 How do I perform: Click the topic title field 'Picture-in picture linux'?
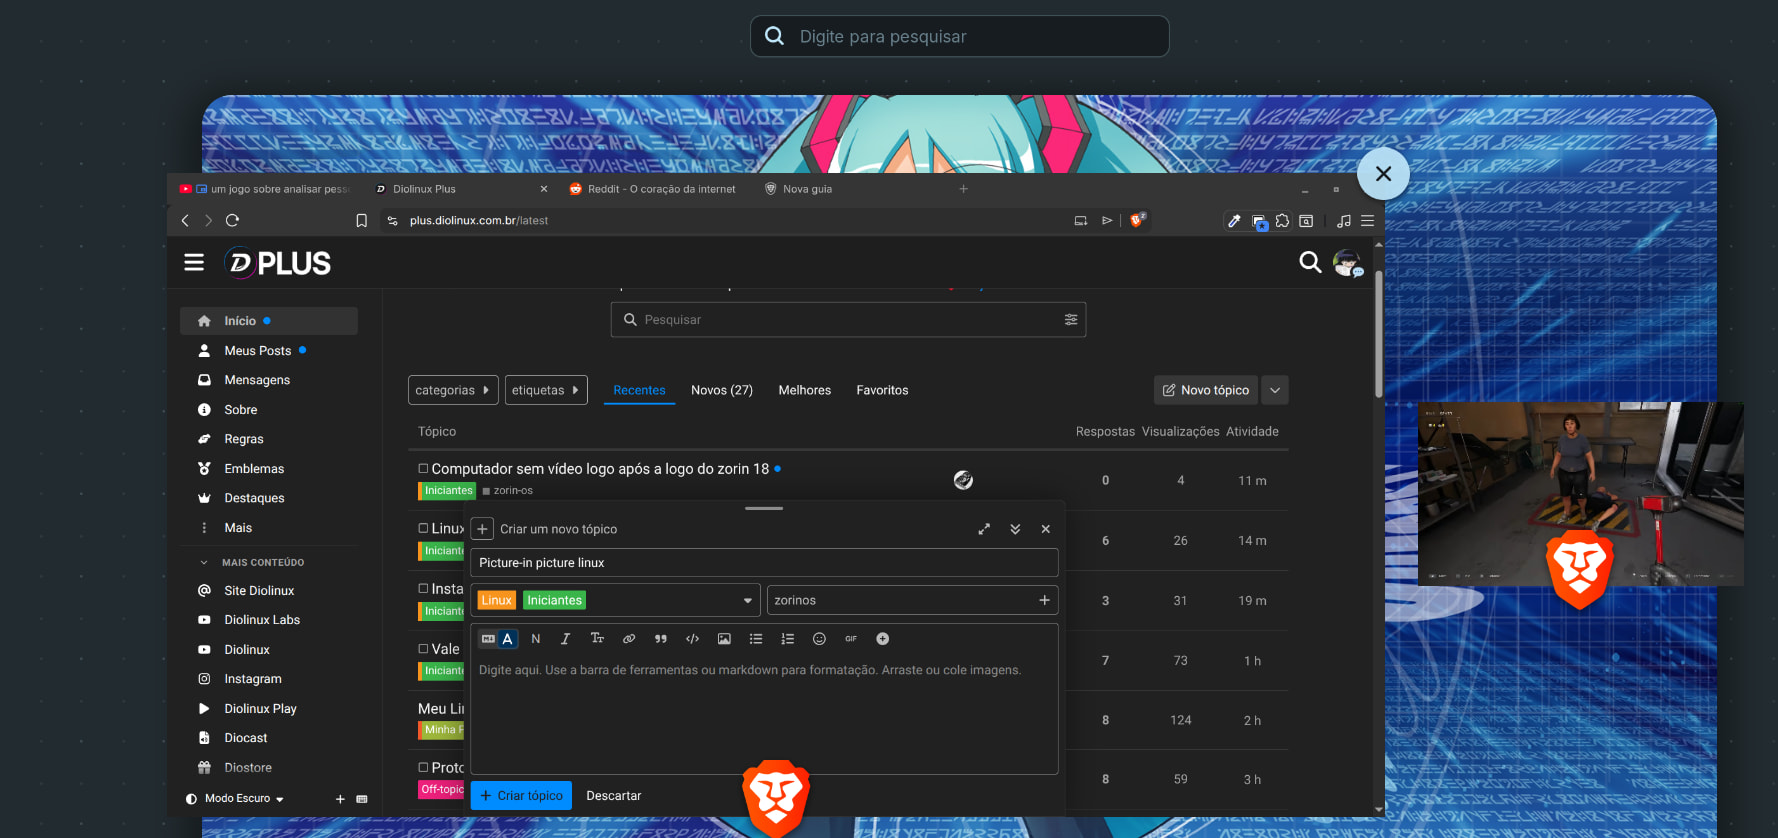(763, 563)
